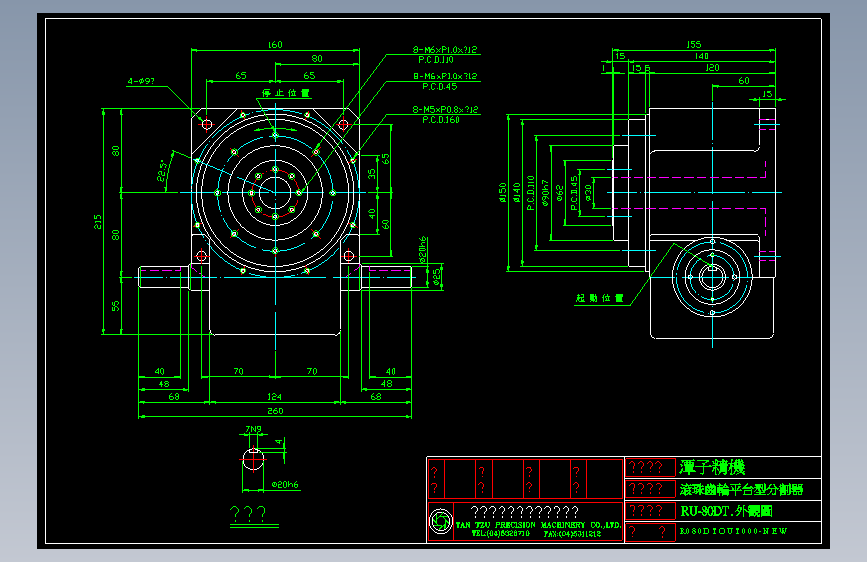Select the 120 dimension in side view
This screenshot has height=562, width=867.
(712, 67)
